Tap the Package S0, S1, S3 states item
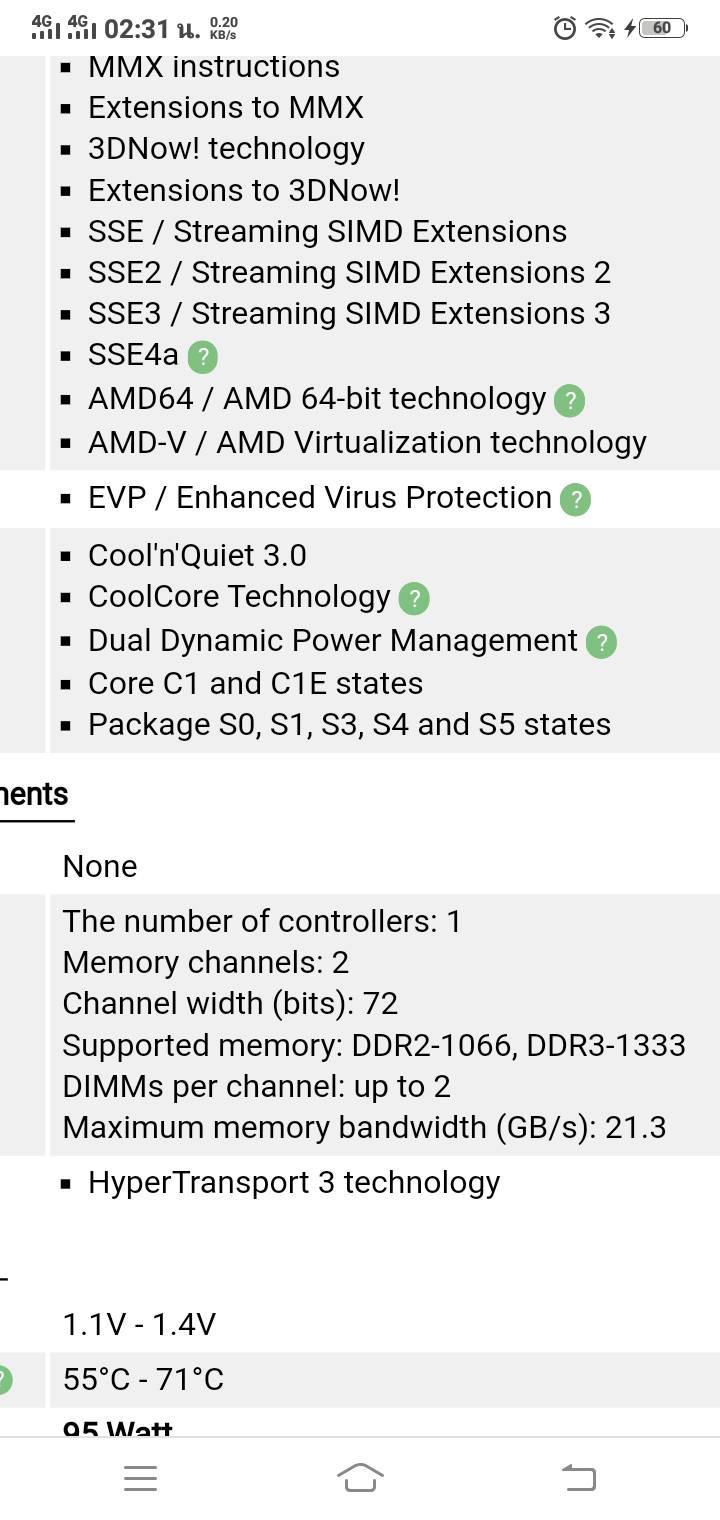Viewport: 720px width, 1520px height. tap(349, 724)
